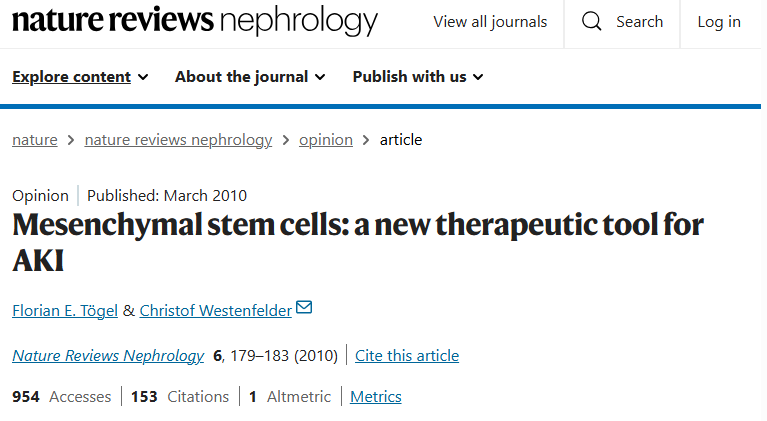This screenshot has height=421, width=767.
Task: Click the nature reviews nephrology logo
Action: click(x=195, y=22)
